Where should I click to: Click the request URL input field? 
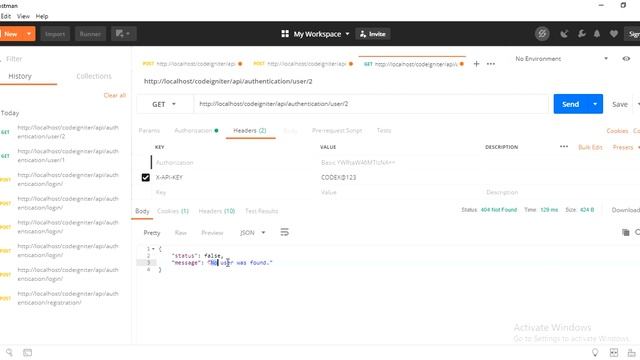(371, 104)
